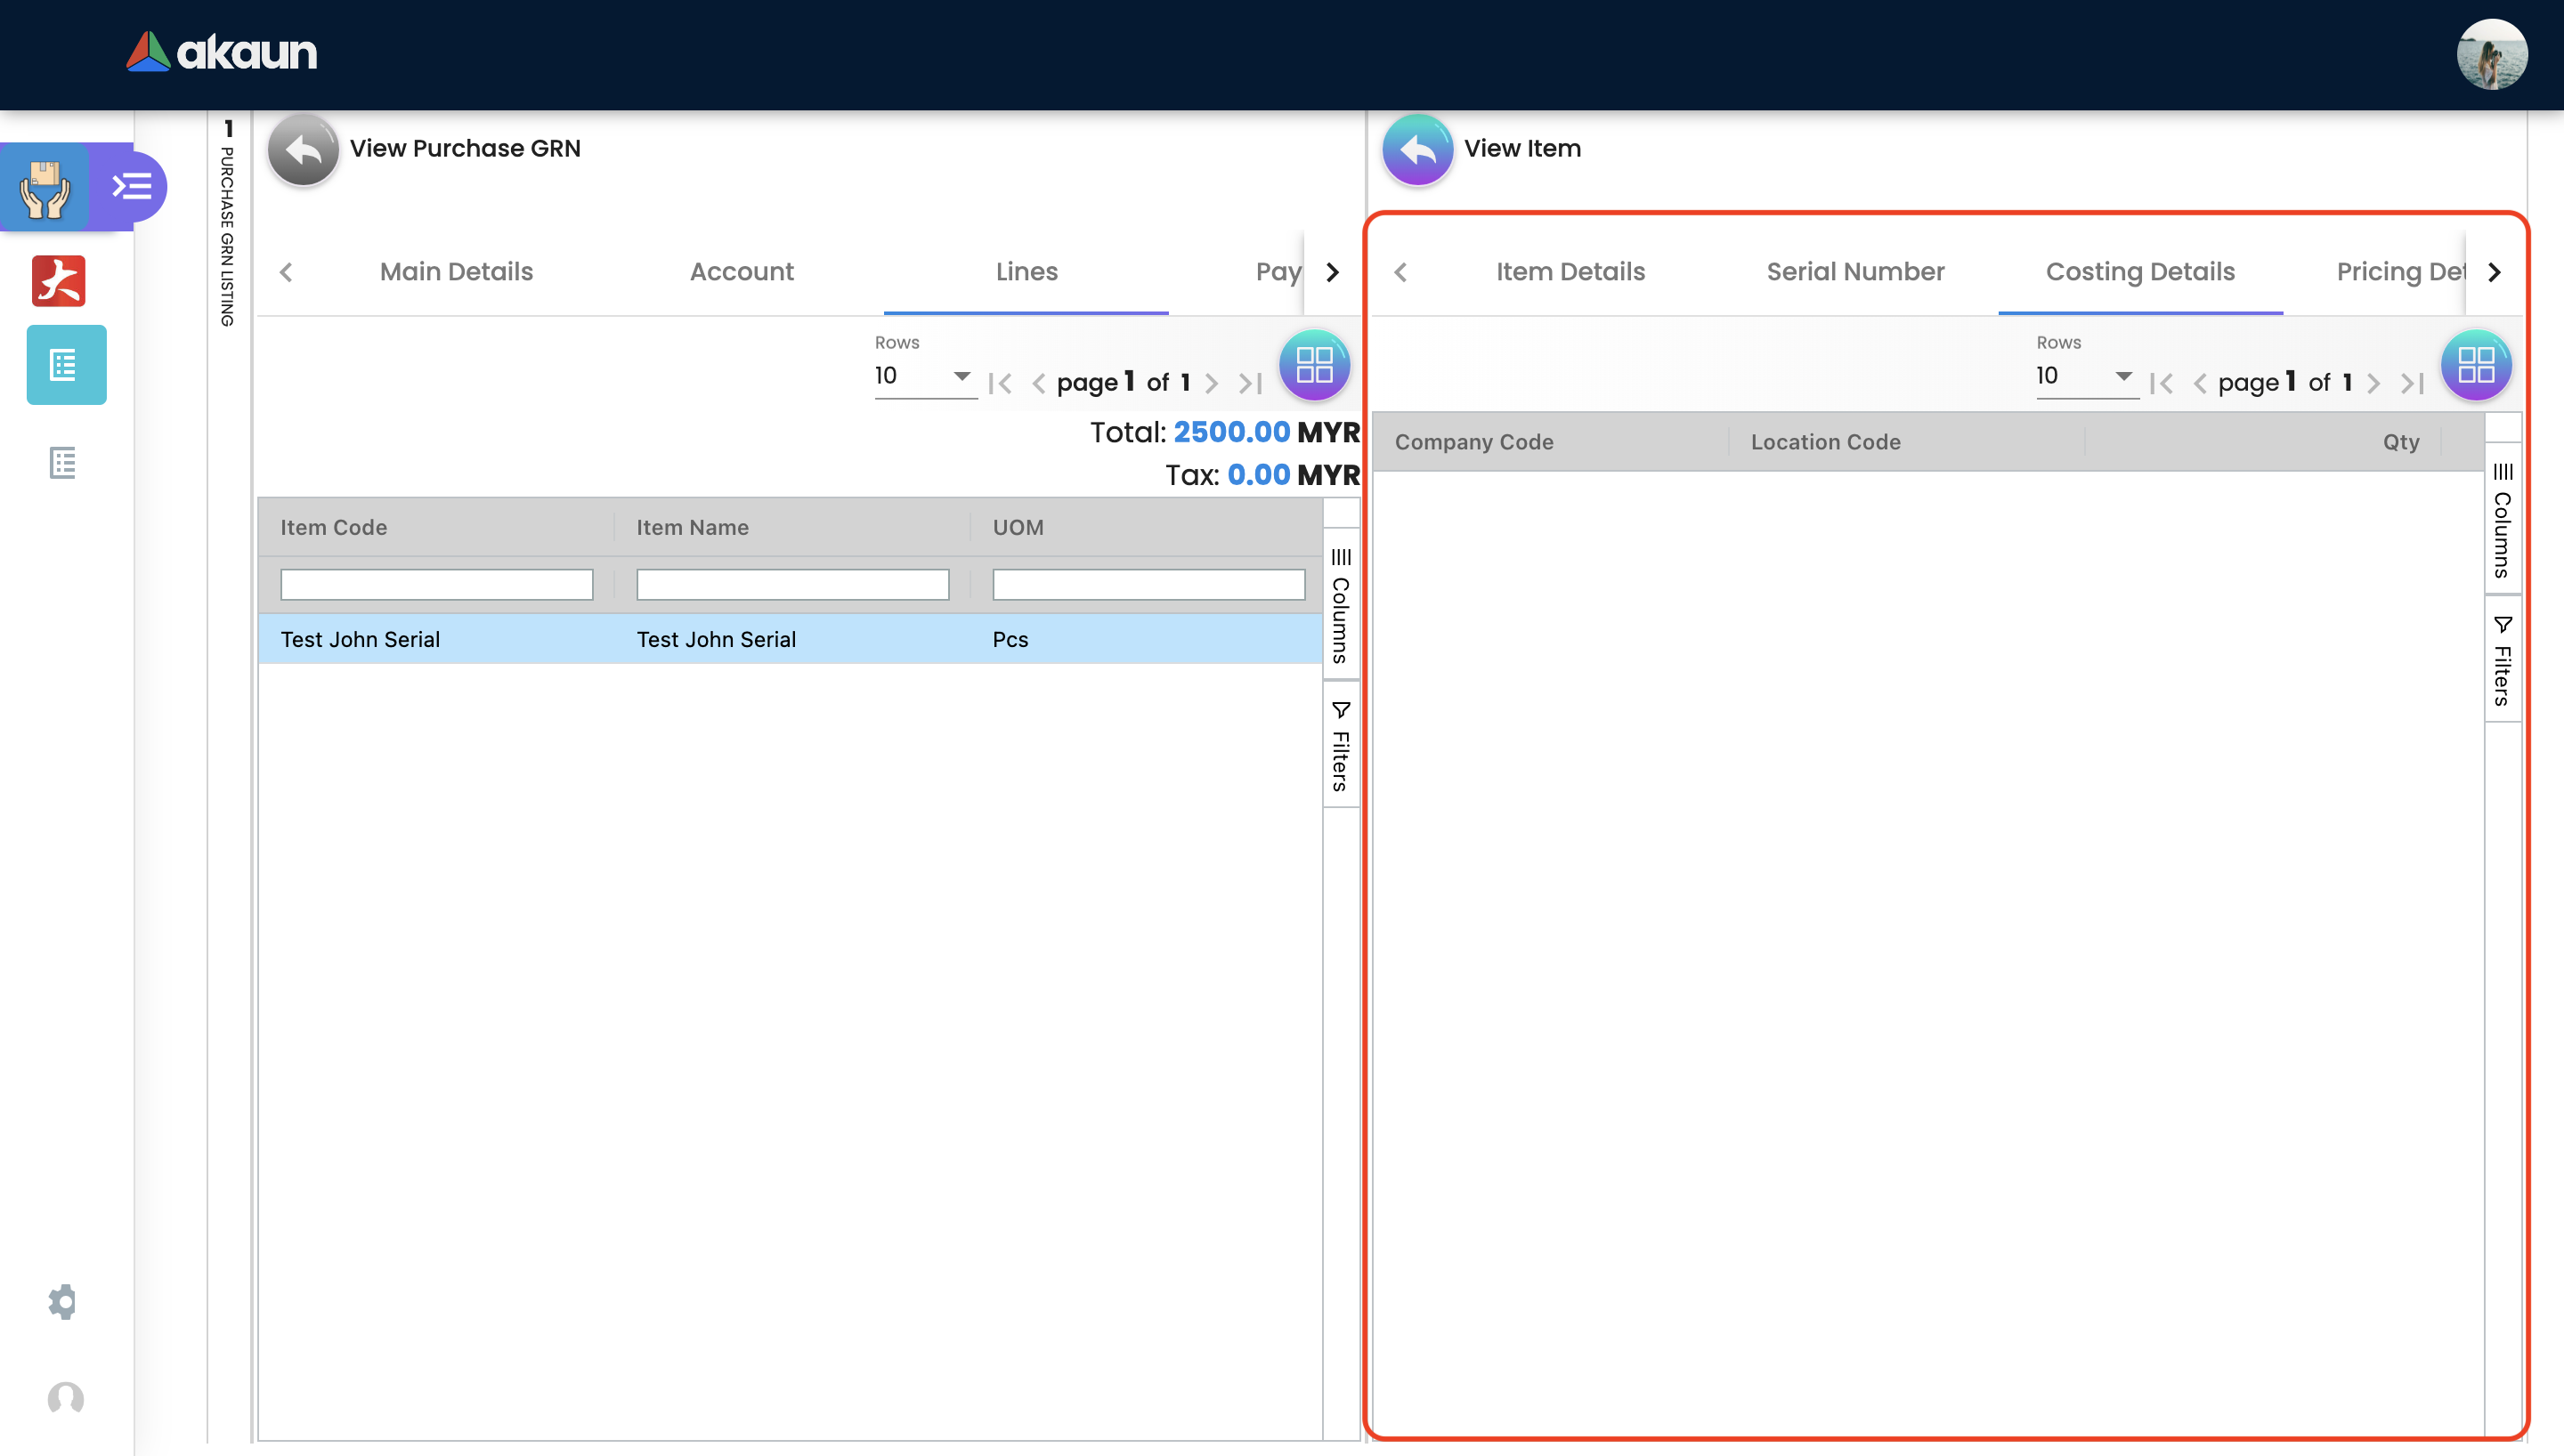The height and width of the screenshot is (1456, 2564).
Task: Open Rows dropdown in the Lines panel
Action: [x=924, y=377]
